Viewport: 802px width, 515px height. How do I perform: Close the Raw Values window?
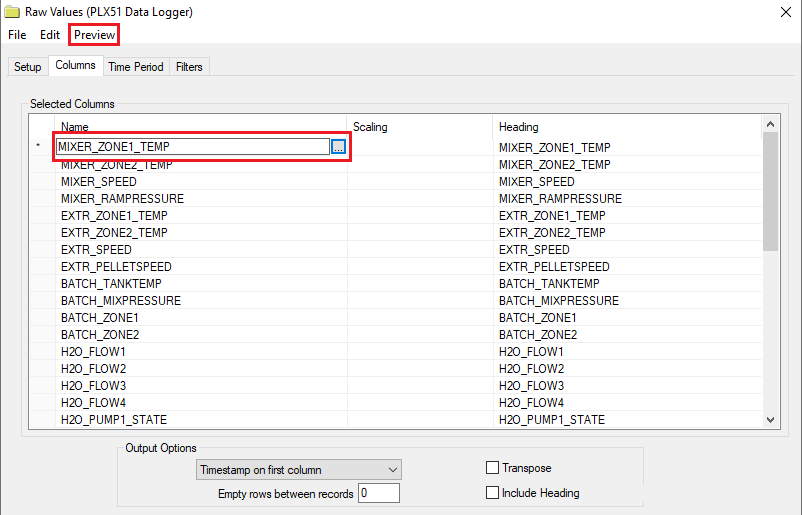(786, 12)
